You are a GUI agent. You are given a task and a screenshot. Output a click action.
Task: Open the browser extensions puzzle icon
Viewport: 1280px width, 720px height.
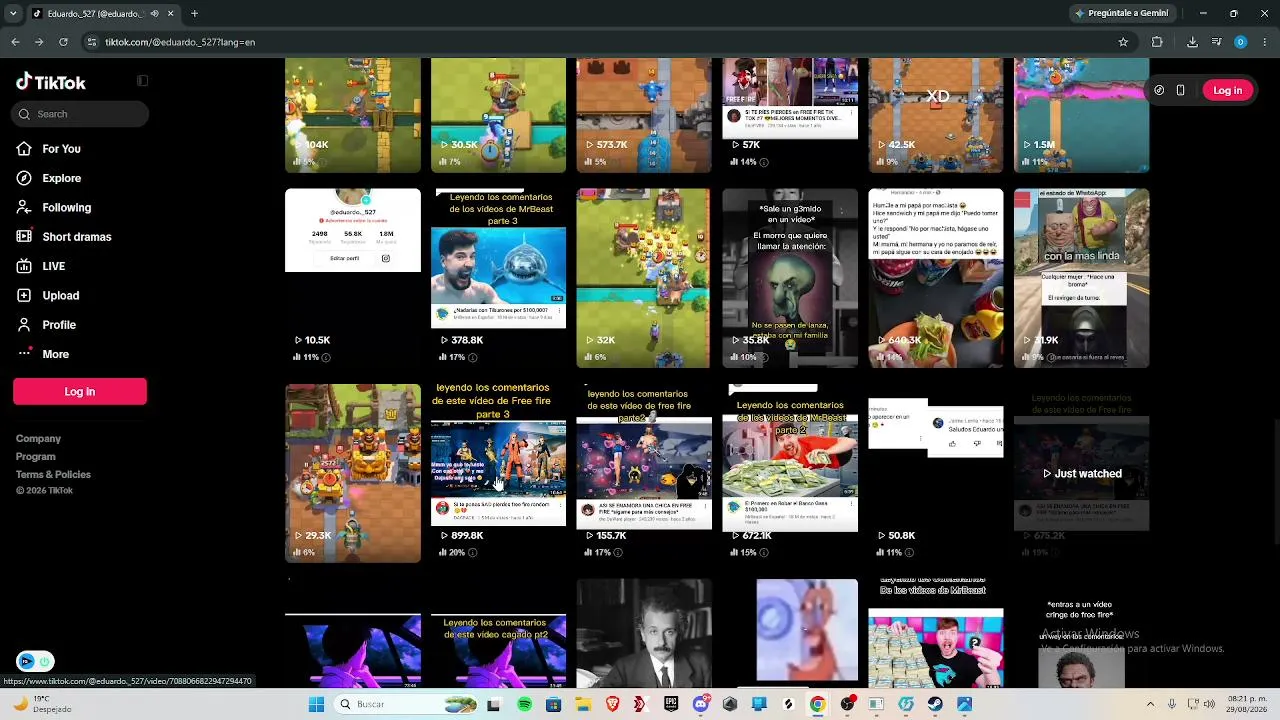tap(1157, 42)
